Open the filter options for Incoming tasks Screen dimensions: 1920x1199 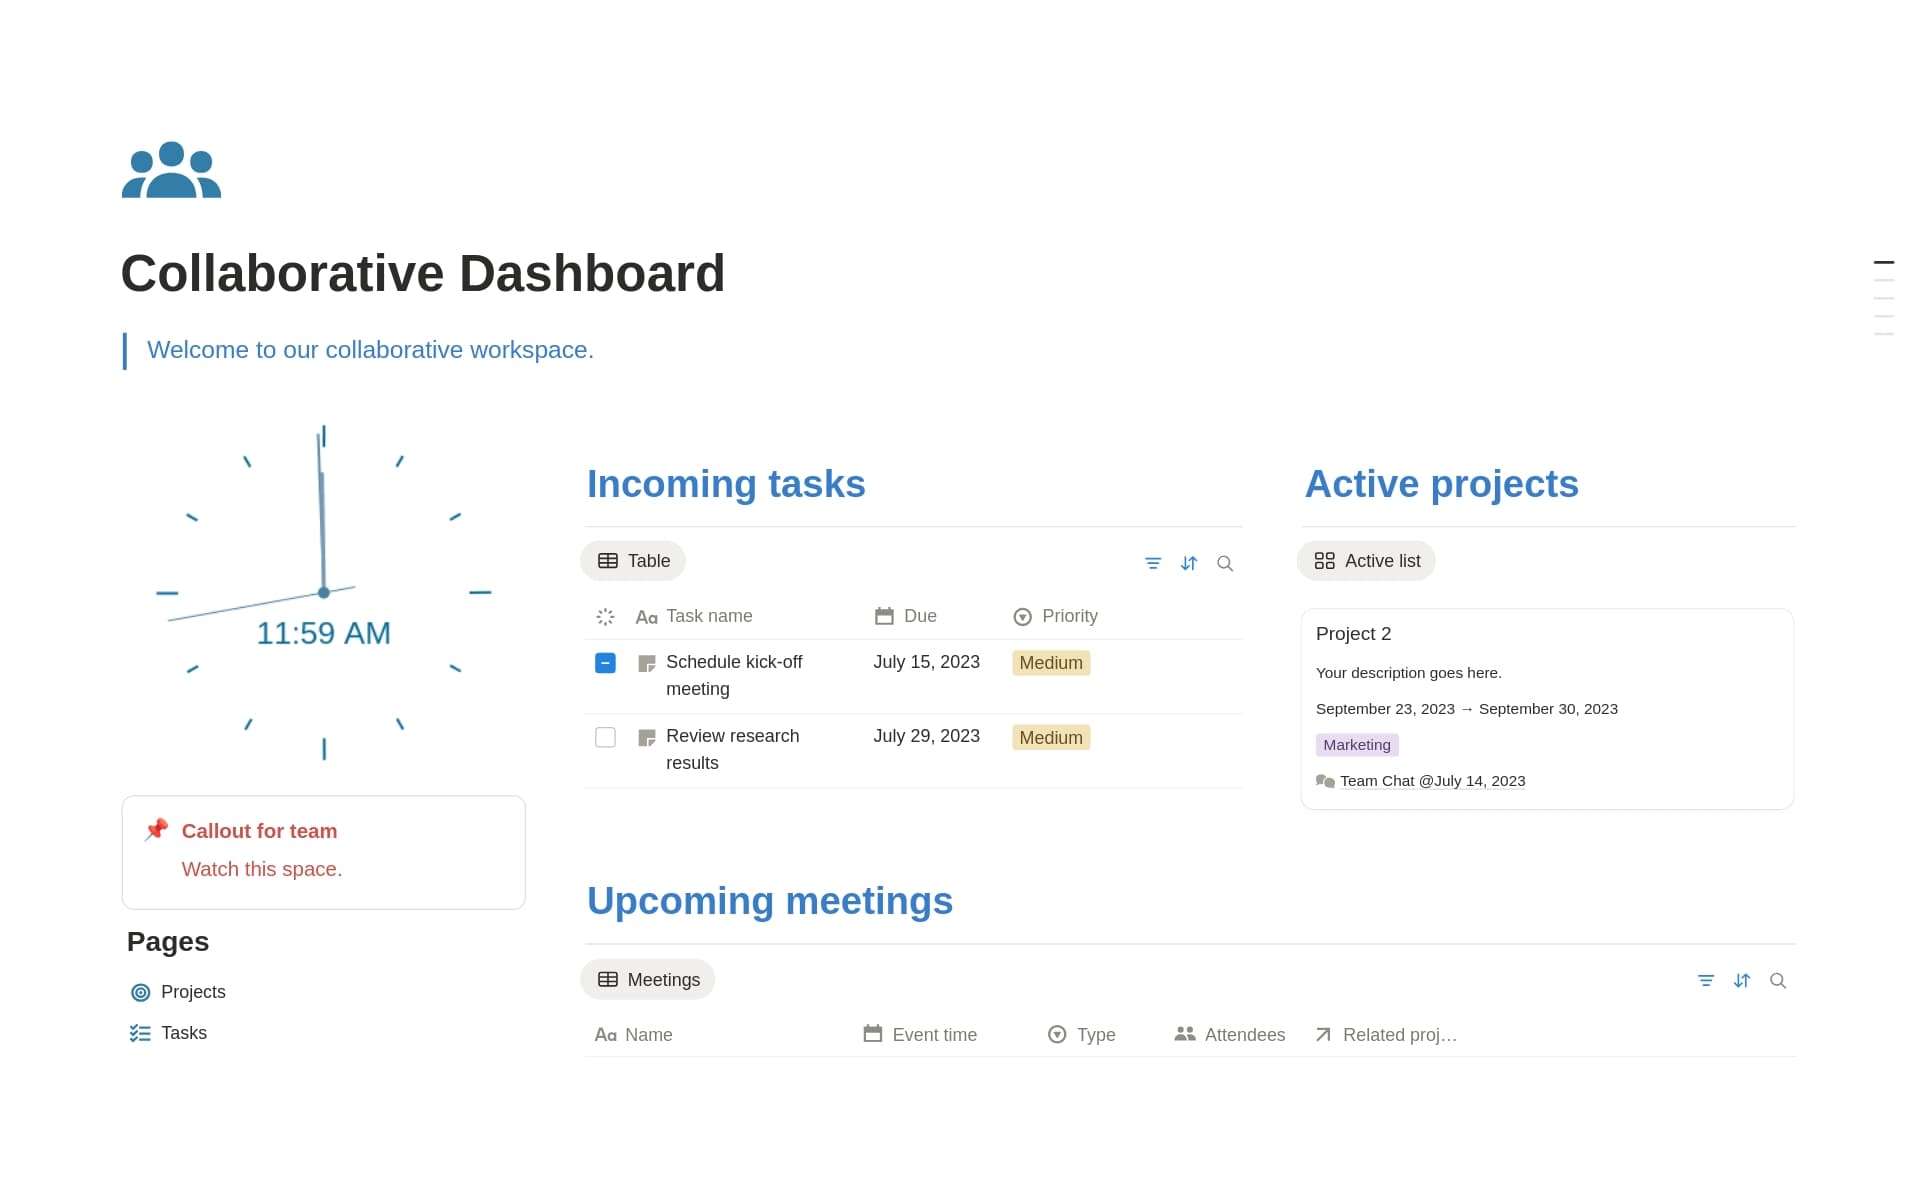click(1153, 563)
